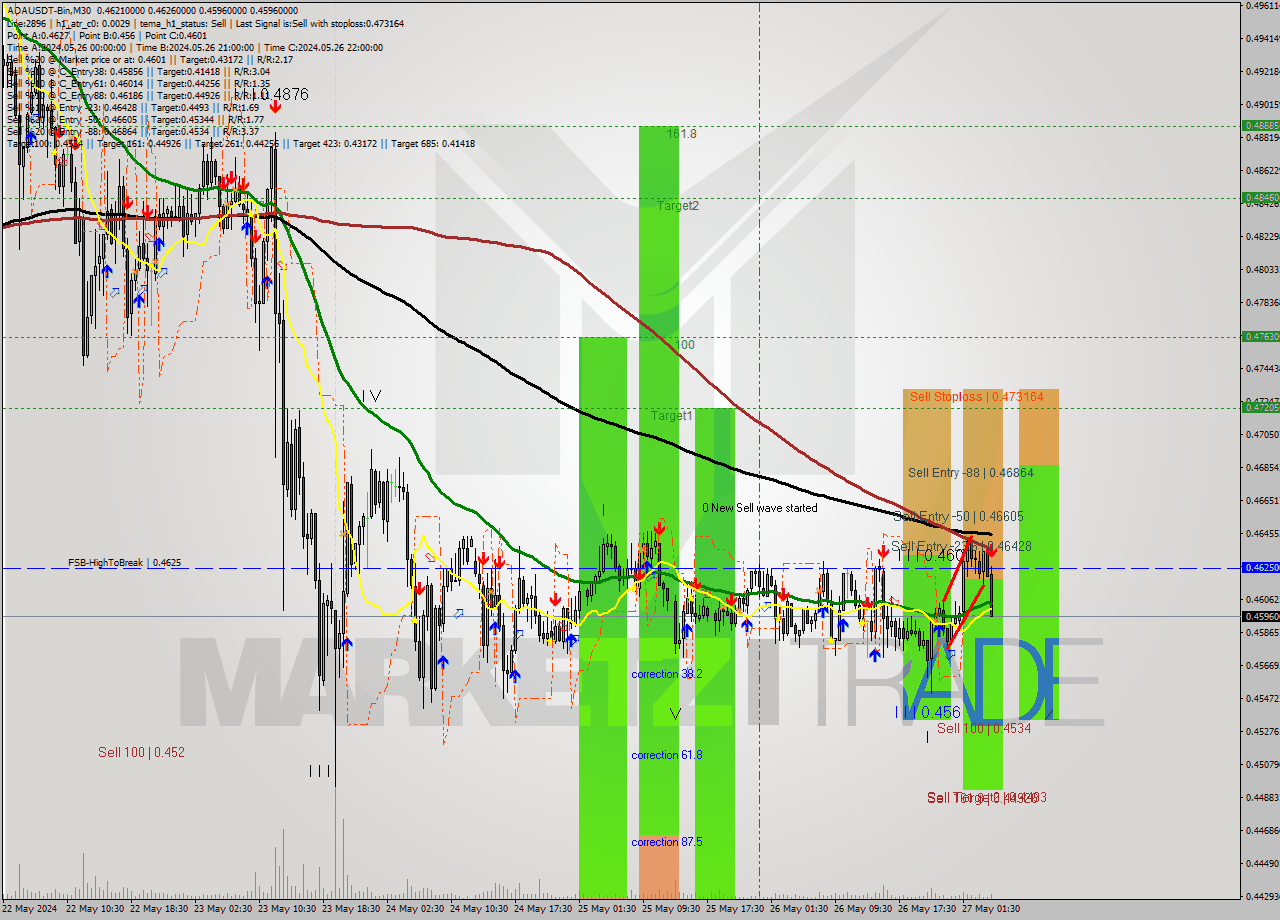1280x920 pixels.
Task: Click the '161.8' extension label
Action: pyautogui.click(x=682, y=133)
